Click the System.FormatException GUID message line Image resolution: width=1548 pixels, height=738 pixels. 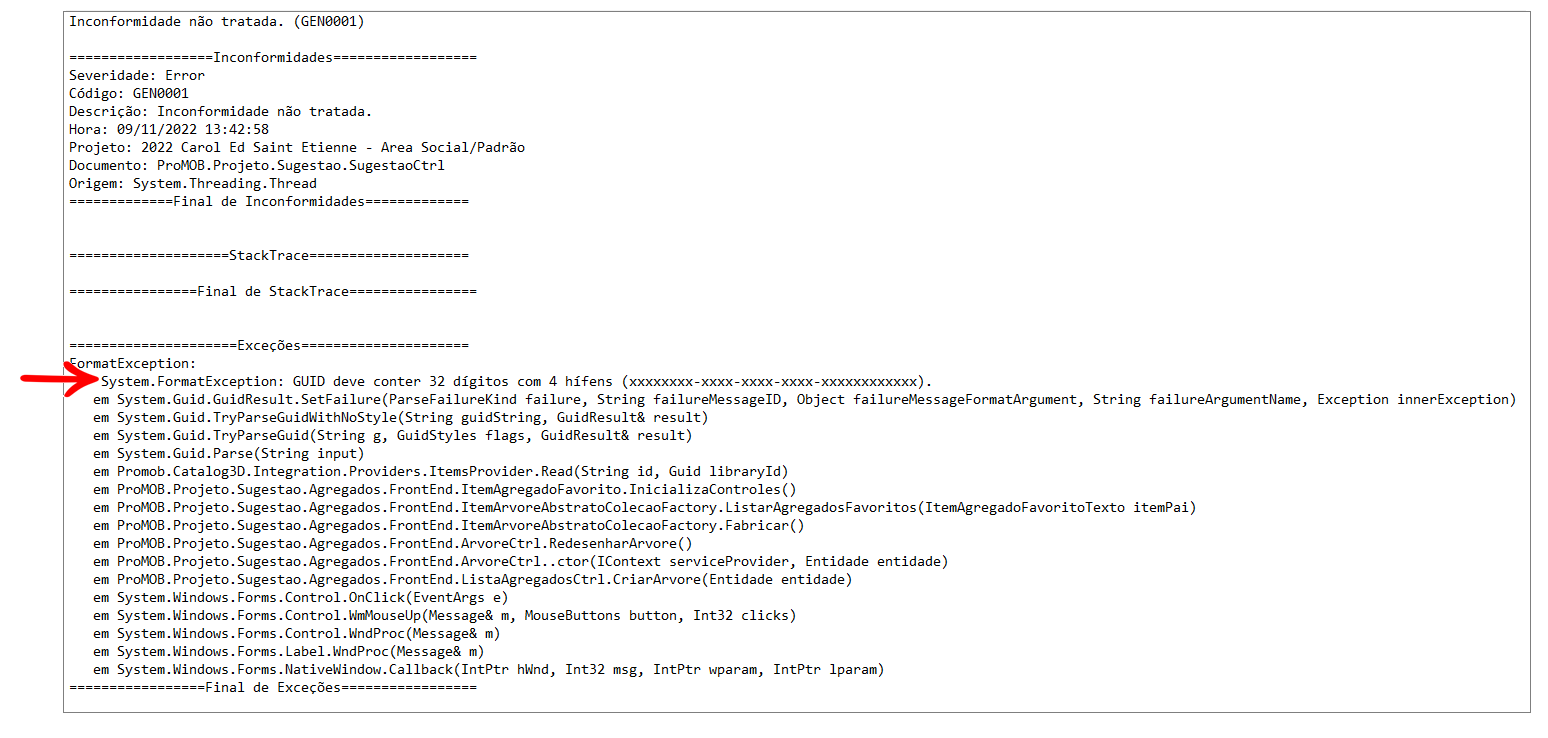pyautogui.click(x=517, y=381)
